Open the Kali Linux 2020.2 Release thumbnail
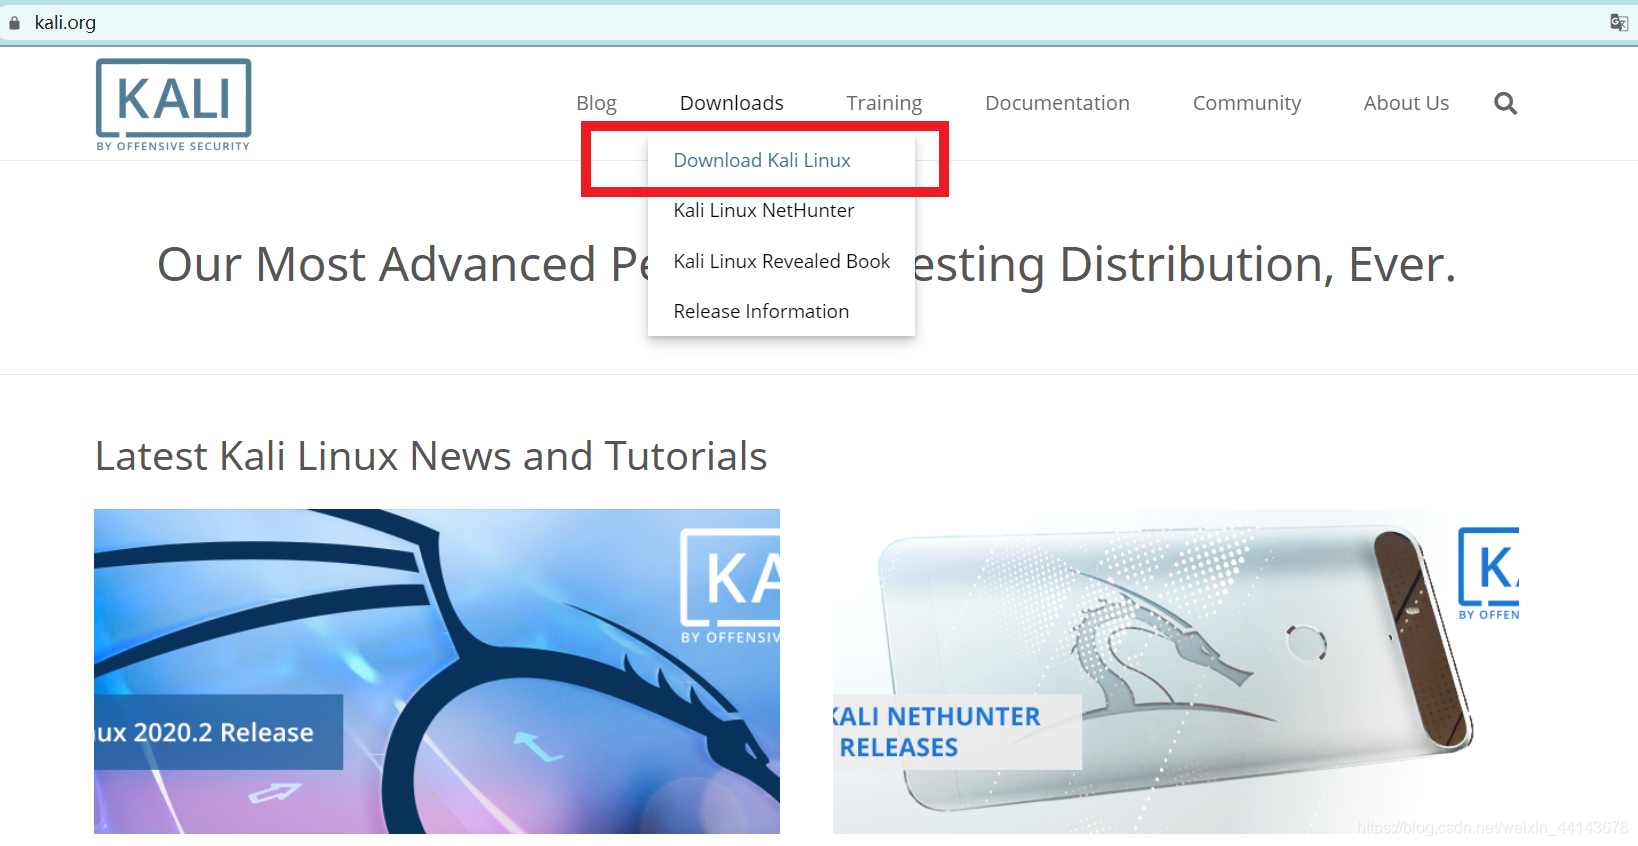1638x846 pixels. coord(437,671)
